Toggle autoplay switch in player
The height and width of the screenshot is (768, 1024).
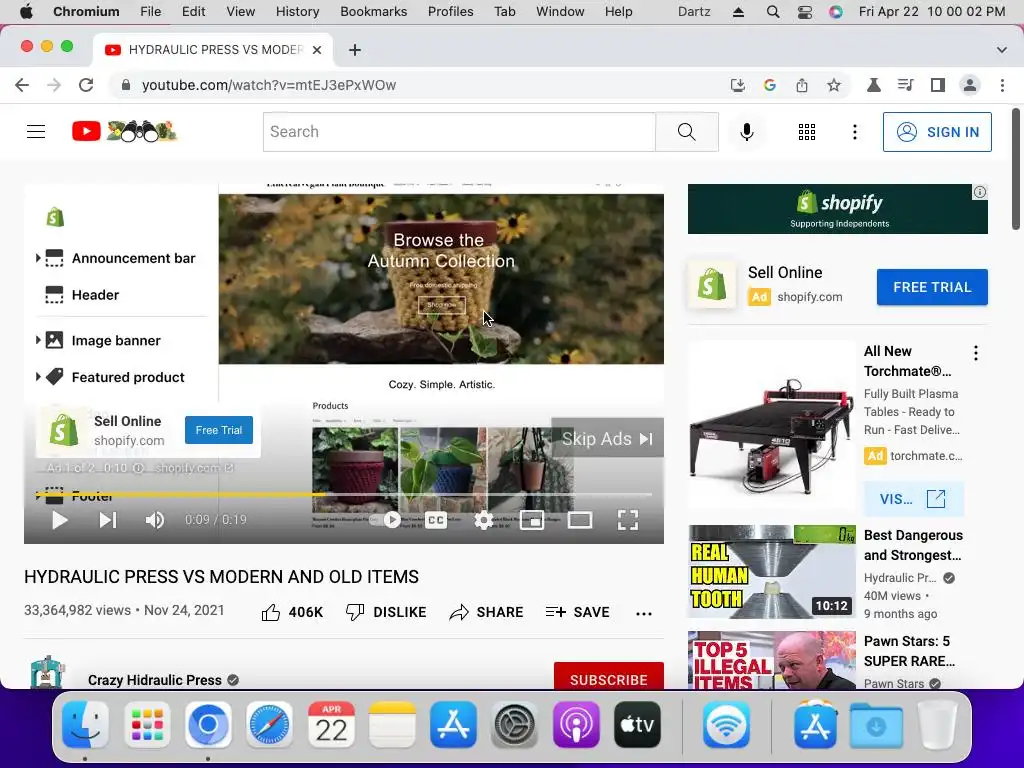click(x=385, y=520)
